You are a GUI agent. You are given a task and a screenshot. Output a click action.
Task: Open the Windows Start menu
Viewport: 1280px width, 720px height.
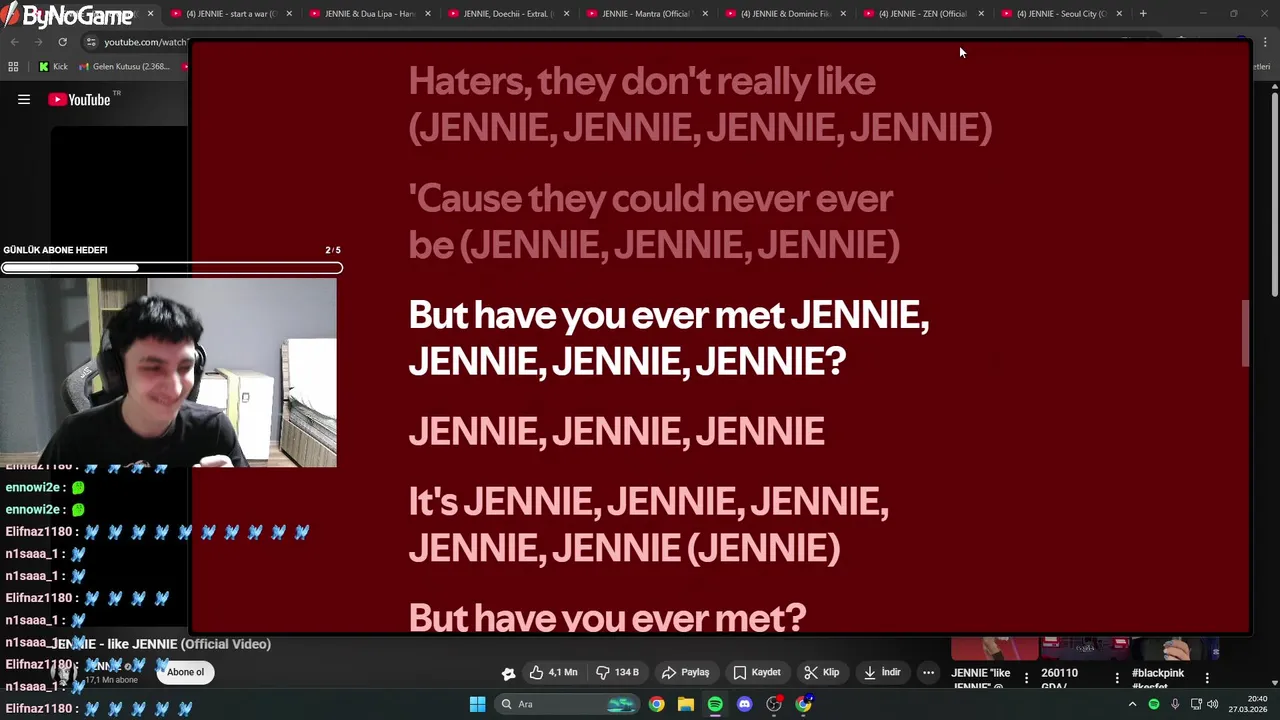pyautogui.click(x=477, y=704)
